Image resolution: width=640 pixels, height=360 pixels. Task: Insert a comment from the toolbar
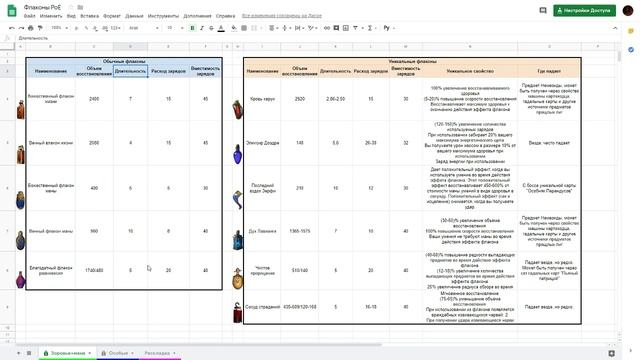336,28
